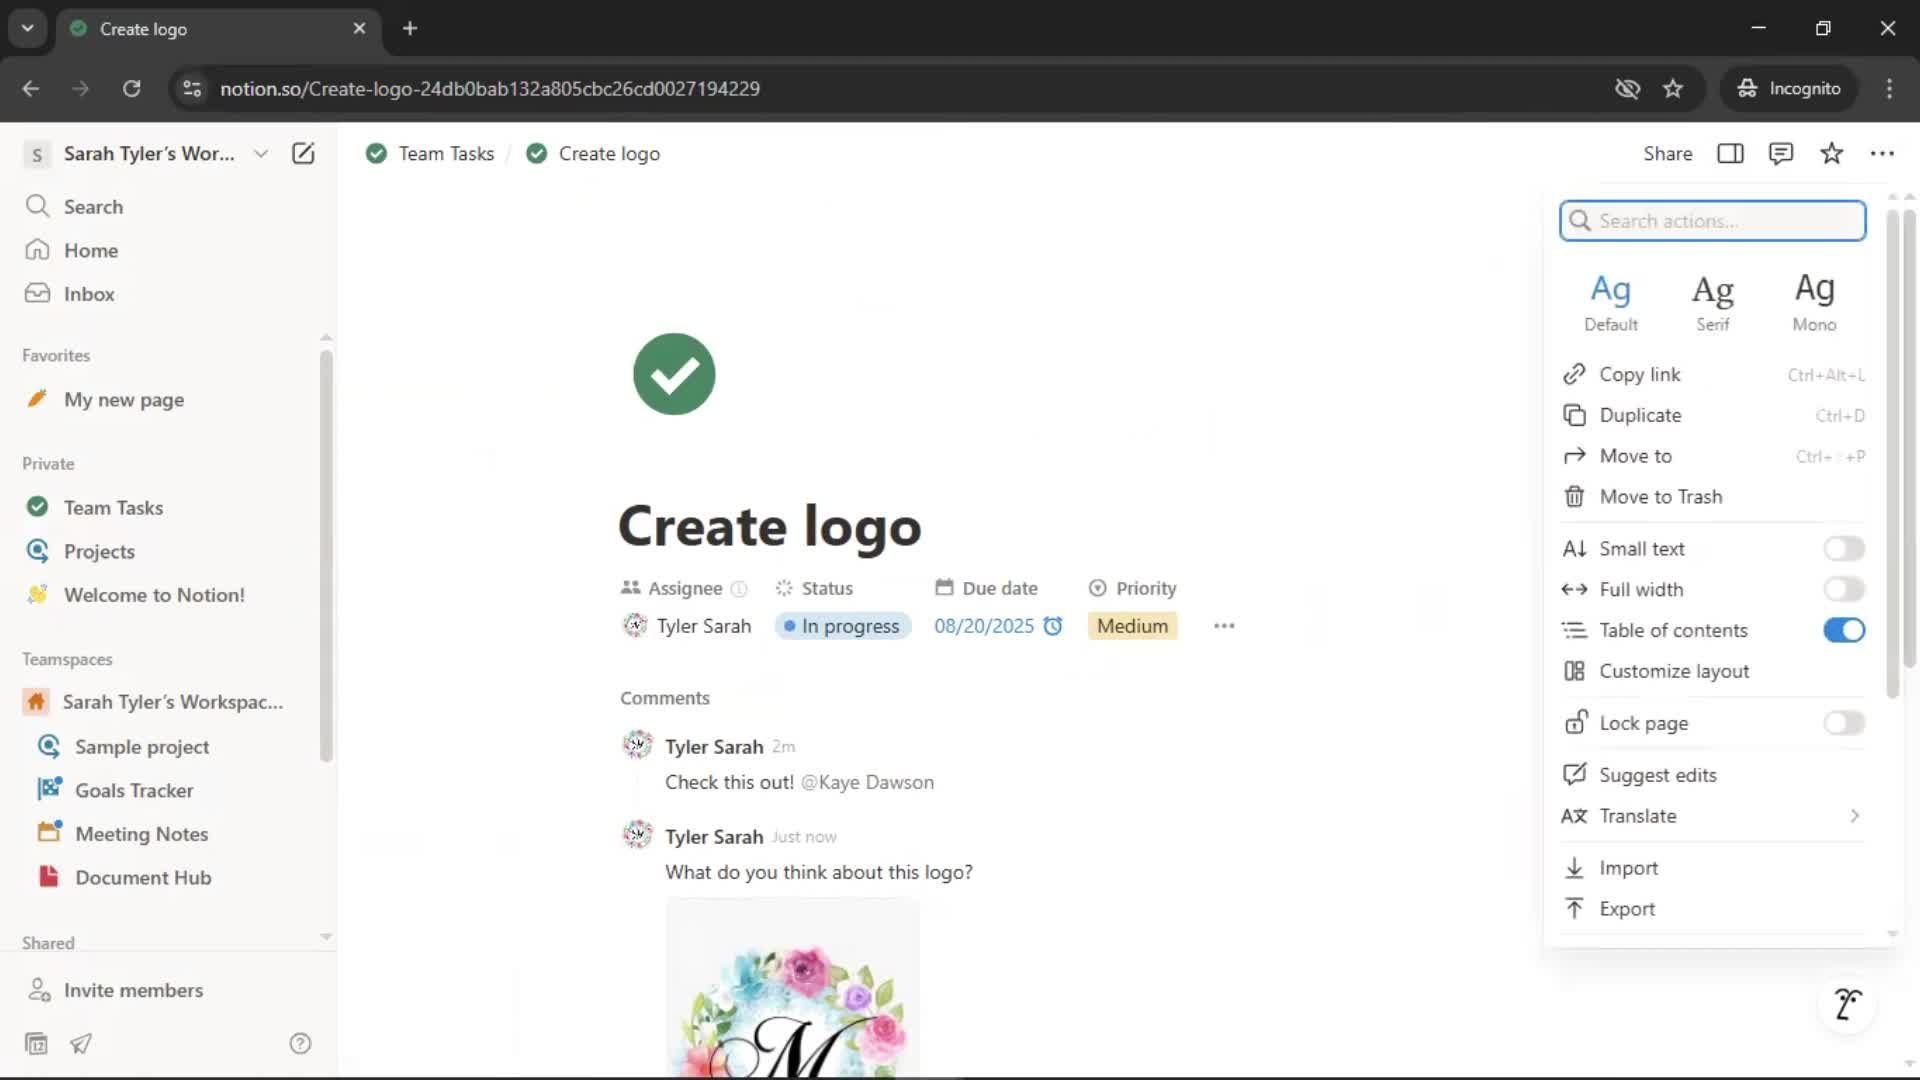Show more properties ellipsis beside Medium
1920x1080 pixels.
click(1224, 626)
